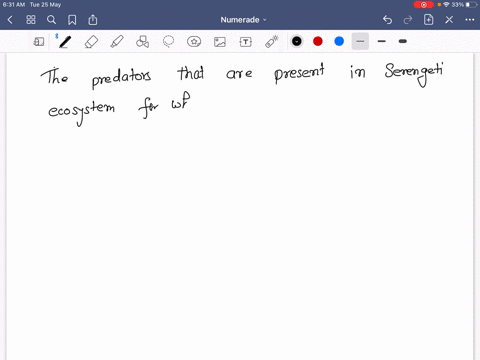The image size is (480, 360).
Task: Select the Highlighter tool
Action: (117, 42)
